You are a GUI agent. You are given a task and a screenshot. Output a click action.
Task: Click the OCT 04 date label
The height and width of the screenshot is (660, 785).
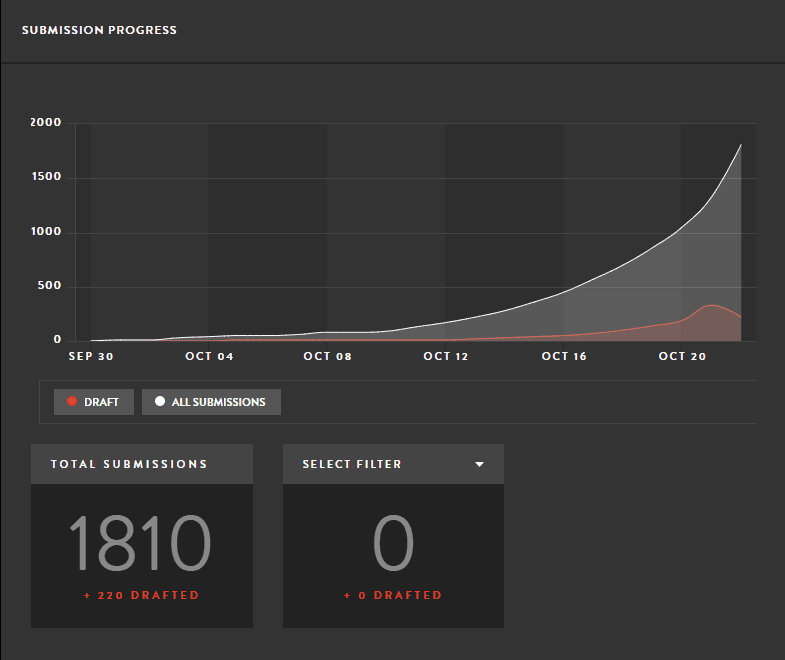209,356
